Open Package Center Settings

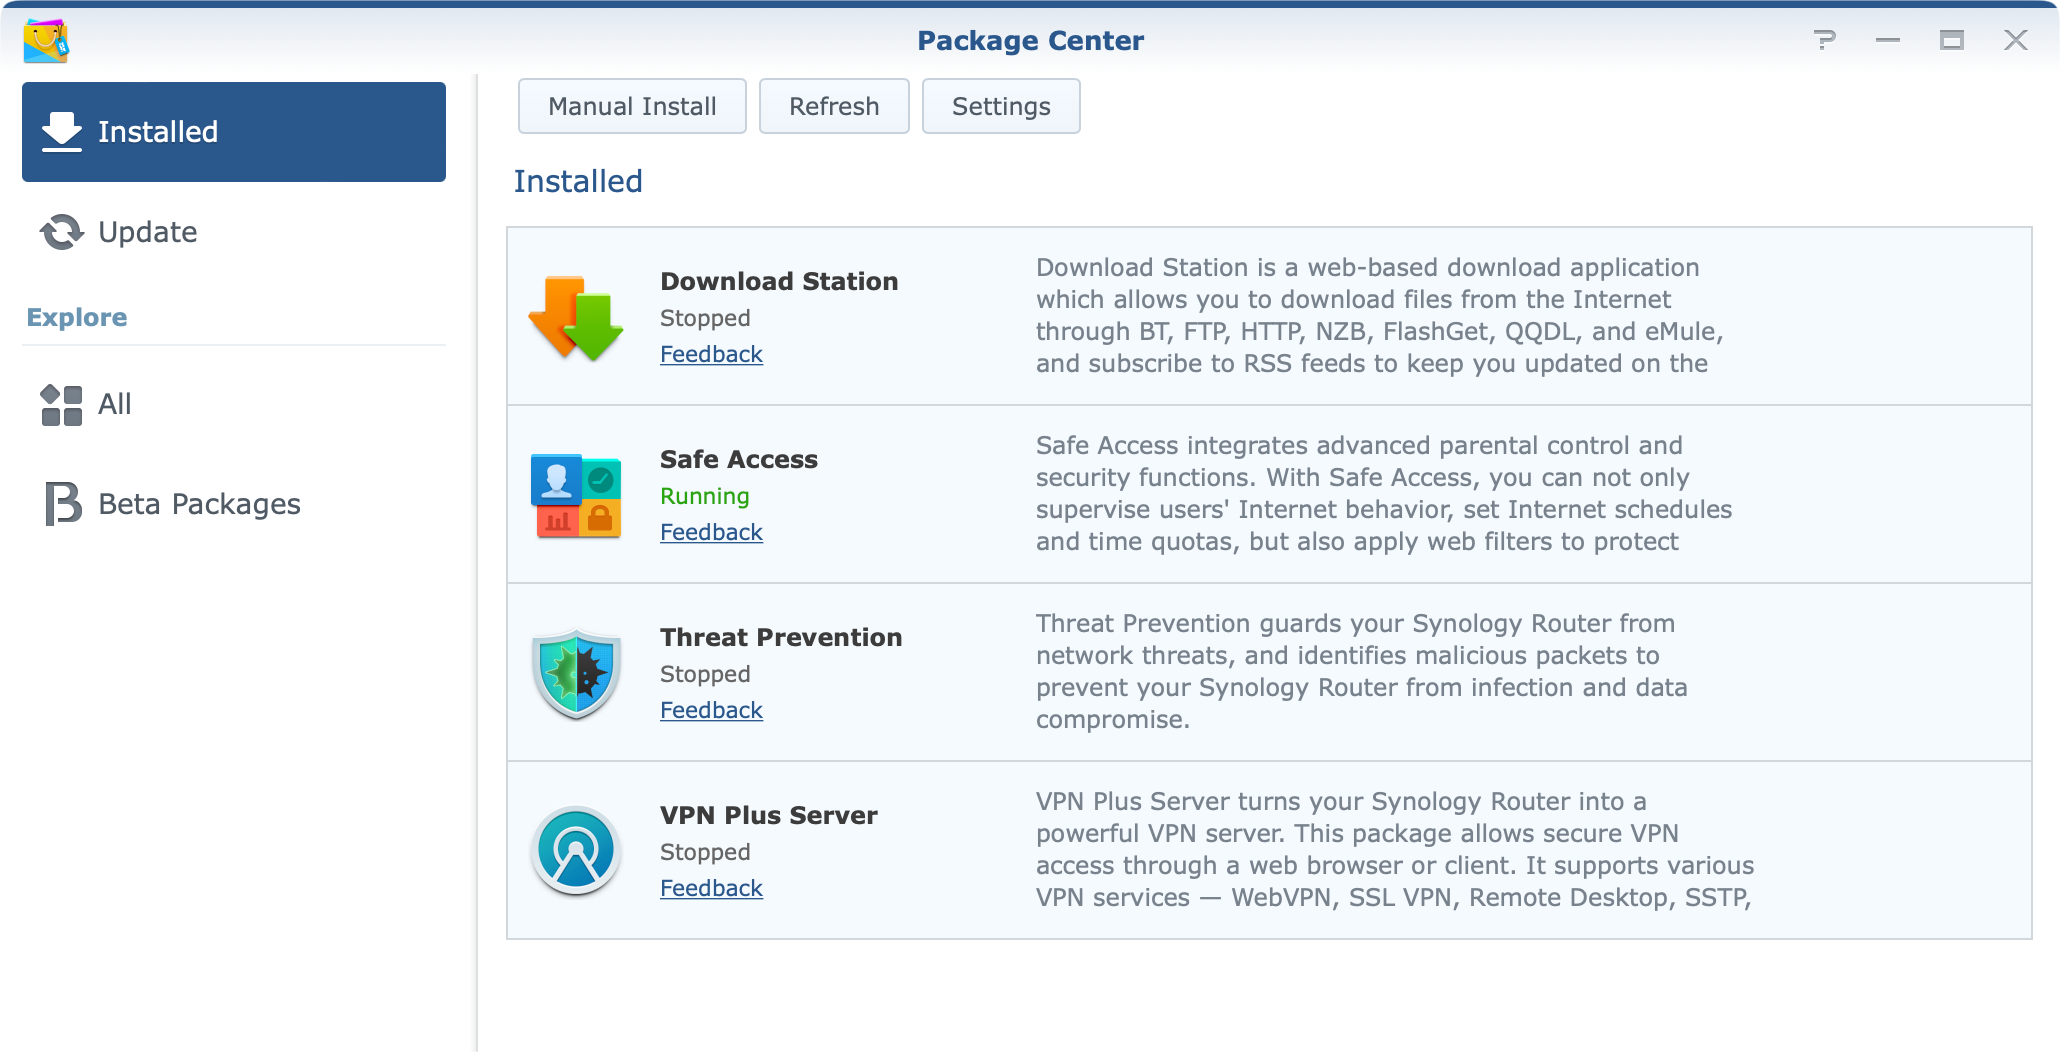(x=1001, y=106)
